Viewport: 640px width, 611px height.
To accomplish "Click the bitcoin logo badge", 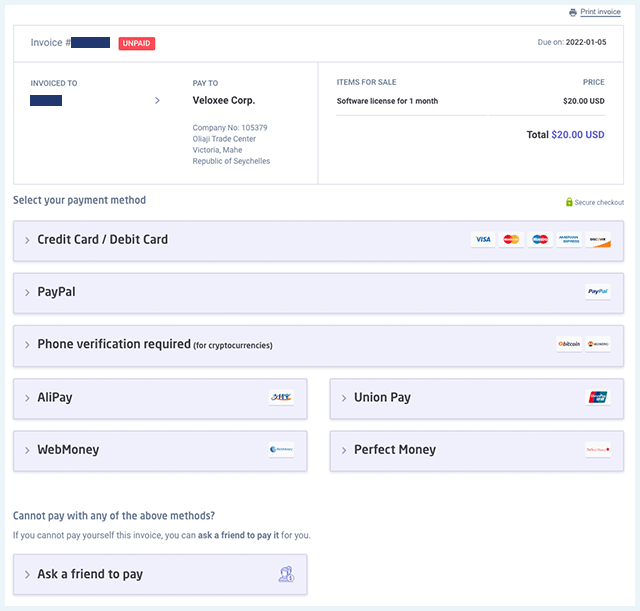I will pos(569,344).
